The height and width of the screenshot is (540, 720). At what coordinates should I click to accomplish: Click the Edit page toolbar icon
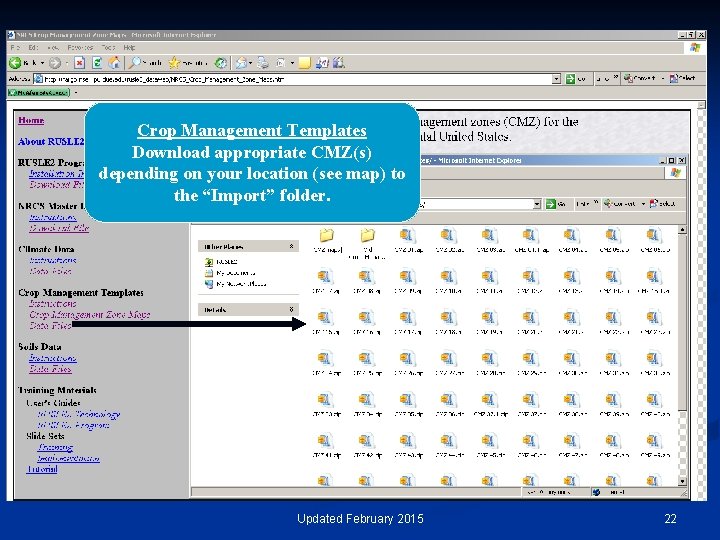coord(281,63)
